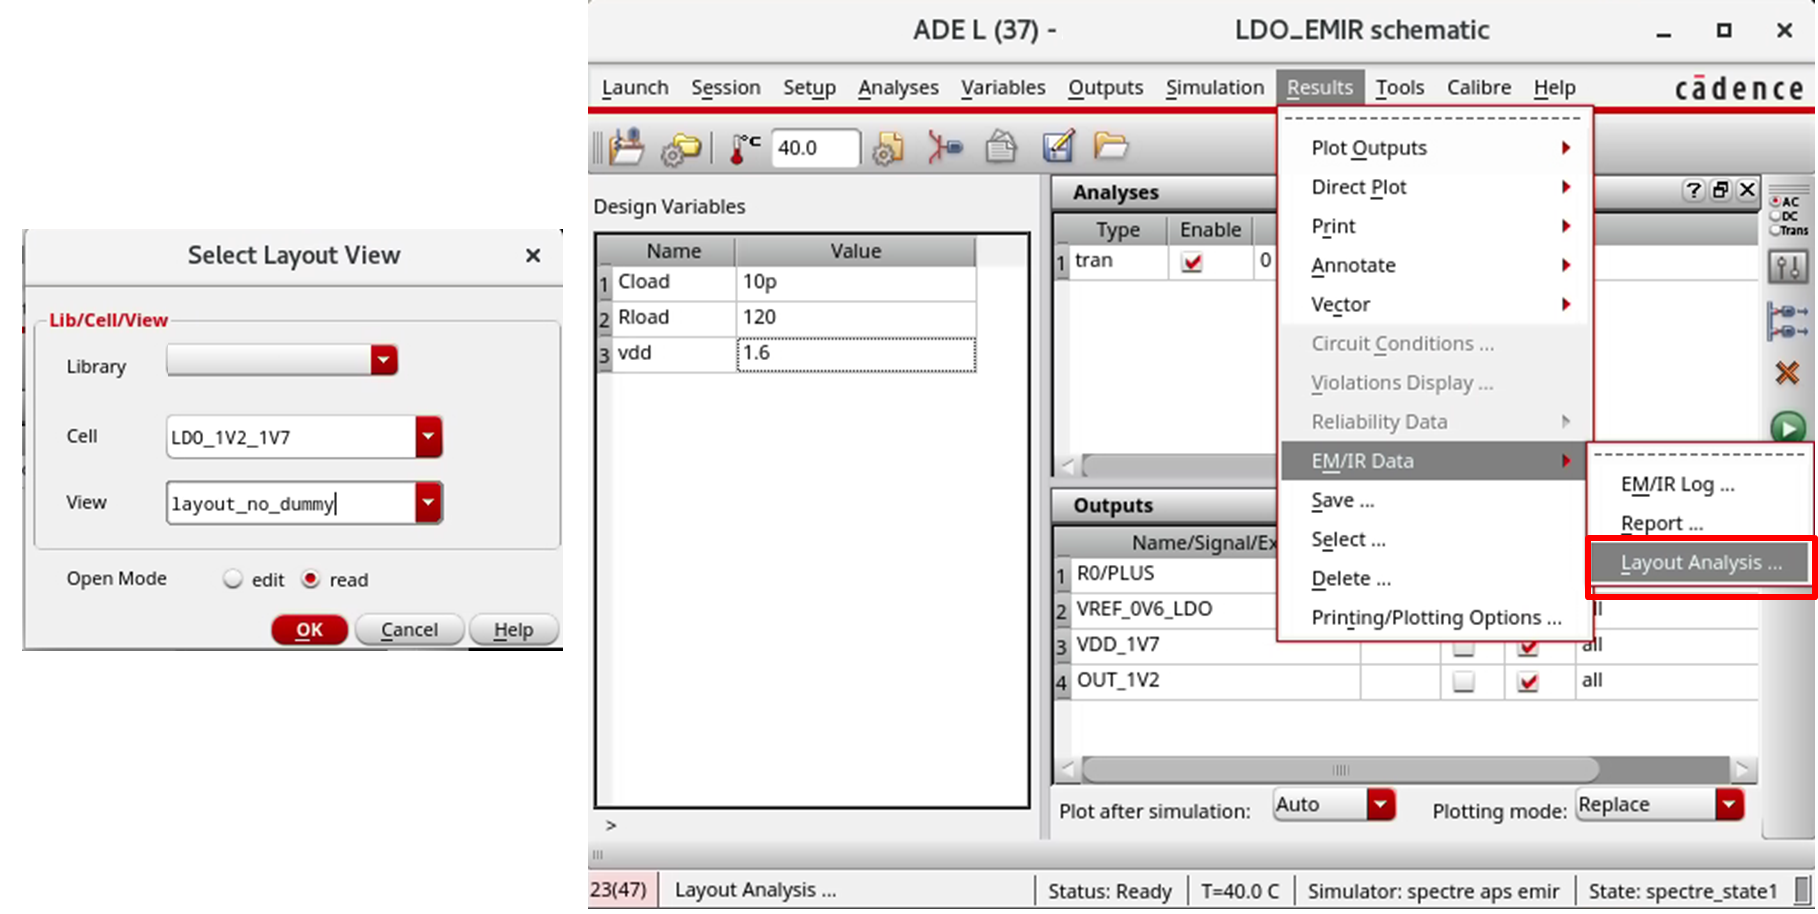Select the Trans radio button in the sidebar
Screen dimensions: 1818x914
click(x=1776, y=229)
